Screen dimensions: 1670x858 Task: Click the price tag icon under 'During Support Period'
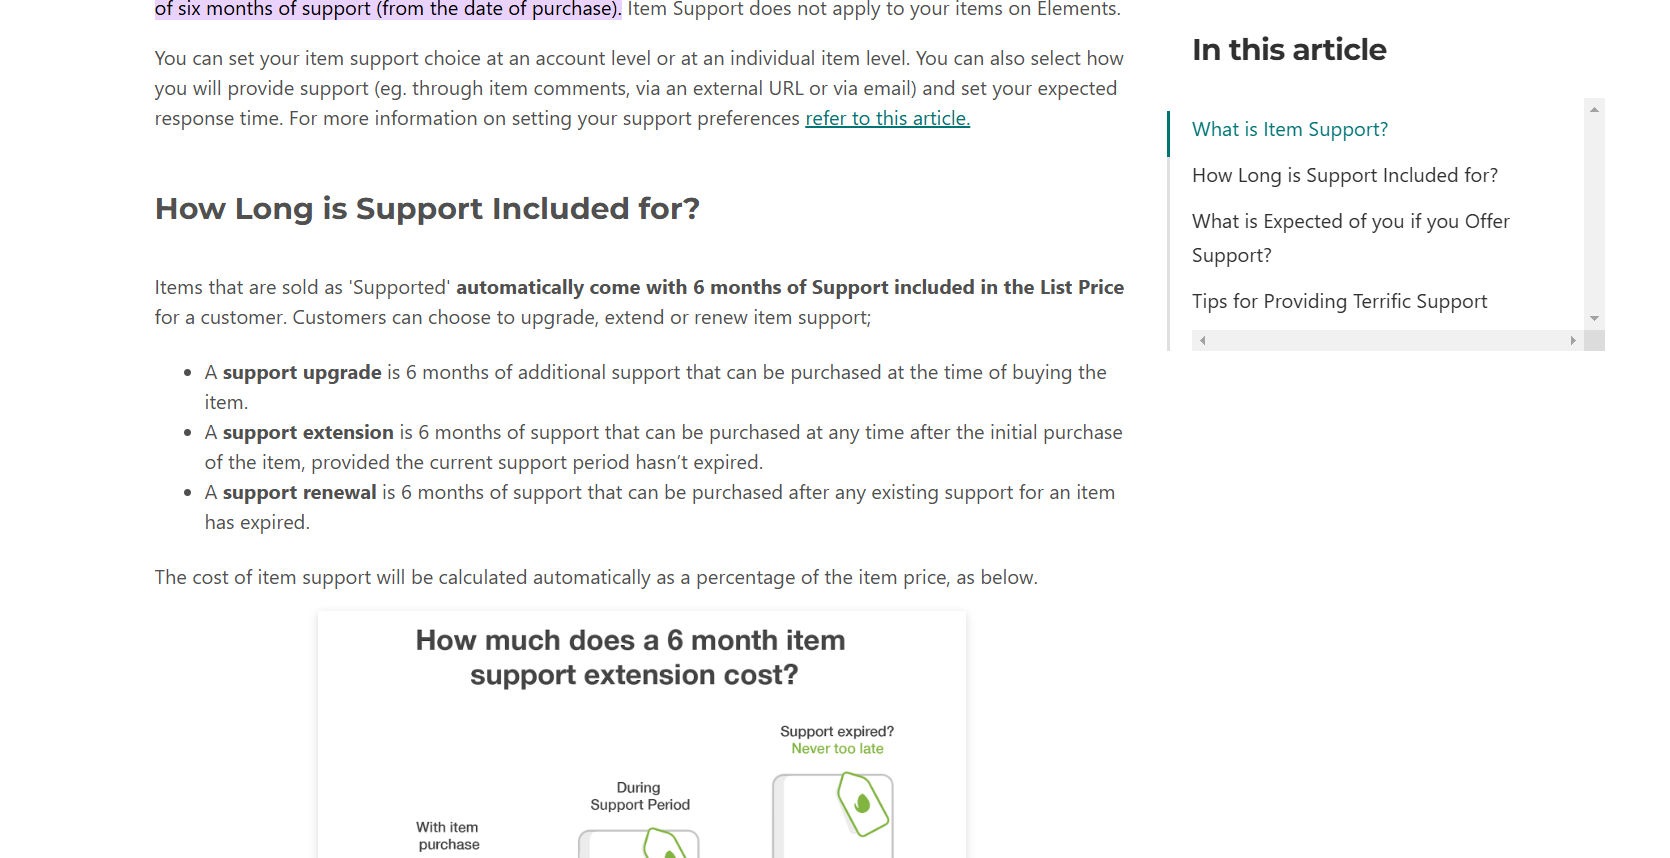[x=664, y=844]
